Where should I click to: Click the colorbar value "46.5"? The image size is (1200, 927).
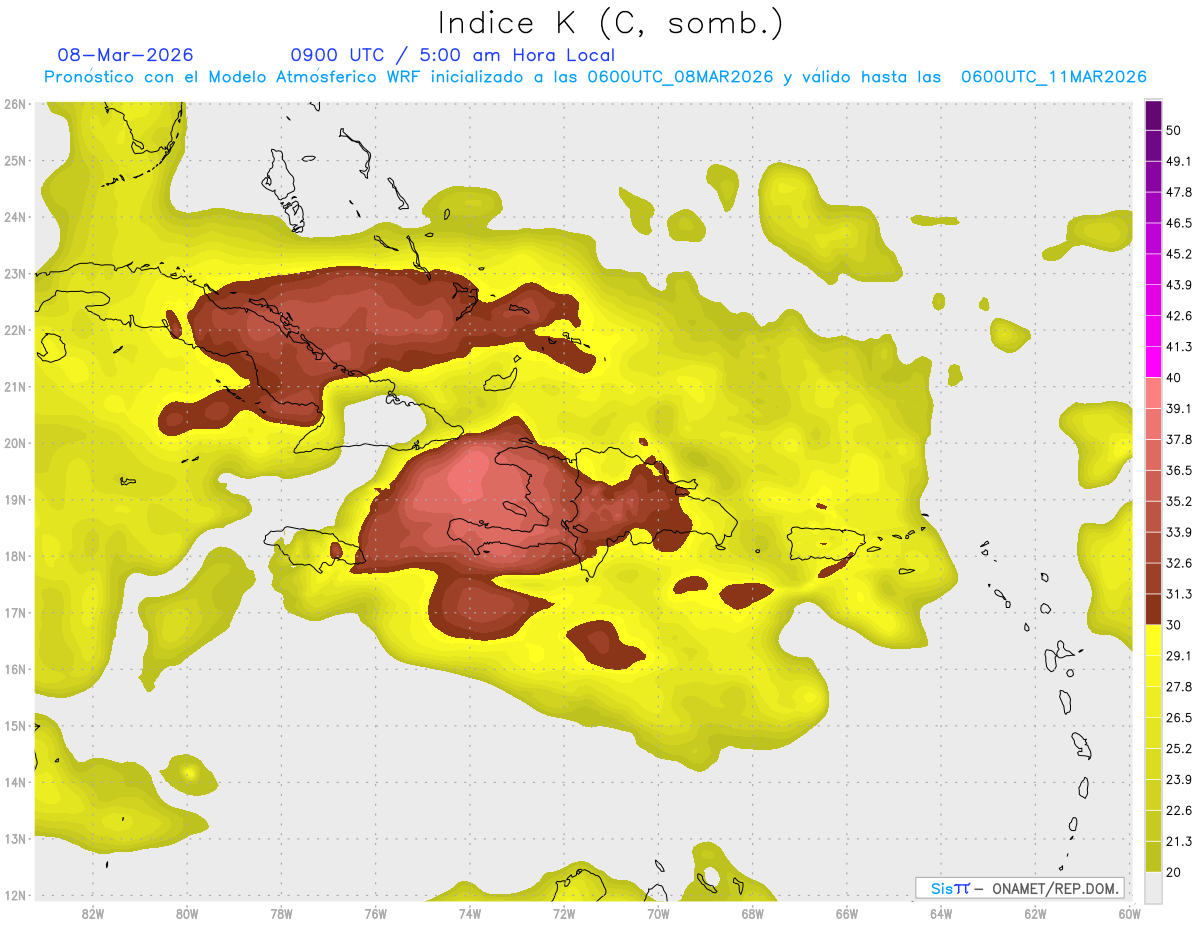point(1179,223)
